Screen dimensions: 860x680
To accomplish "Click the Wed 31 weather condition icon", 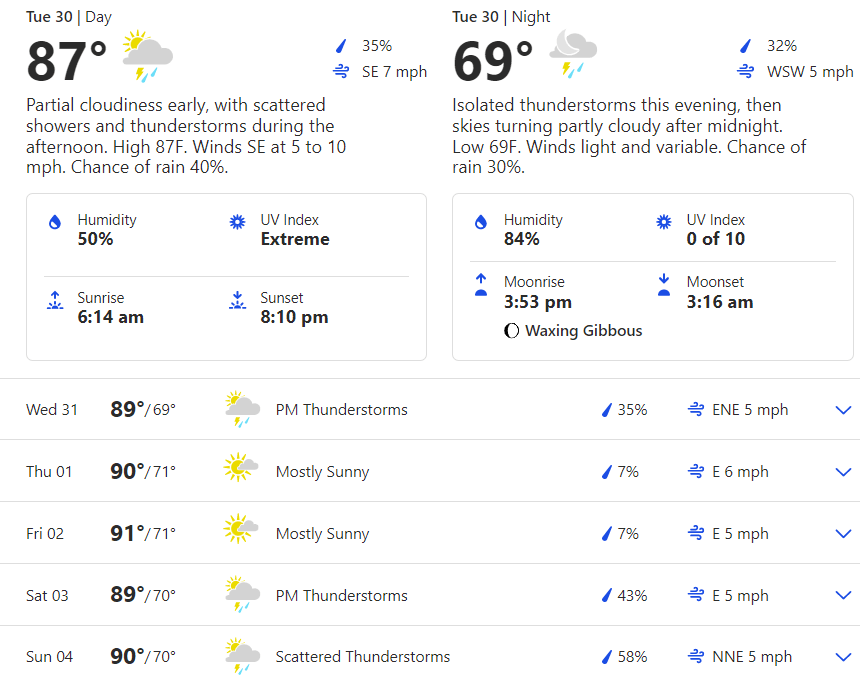I will (241, 409).
